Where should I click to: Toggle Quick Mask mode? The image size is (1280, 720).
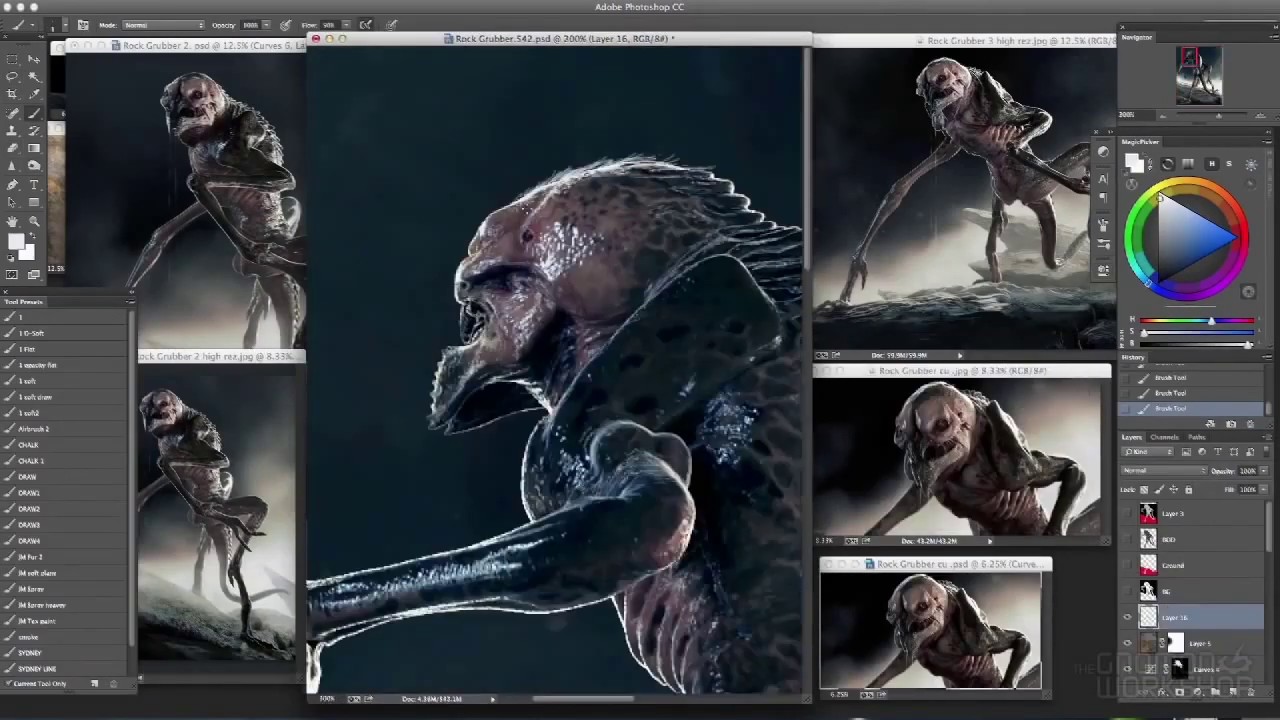click(11, 274)
